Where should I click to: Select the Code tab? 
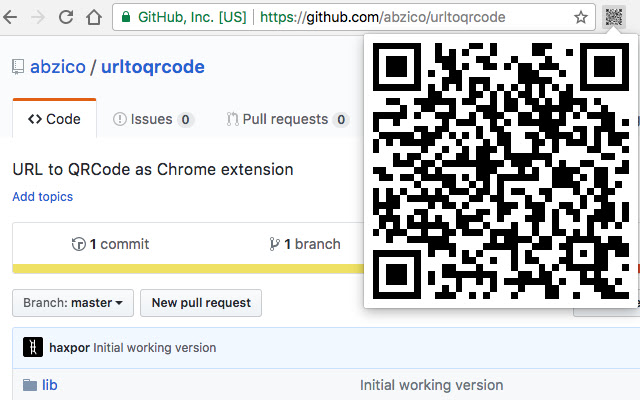54,119
